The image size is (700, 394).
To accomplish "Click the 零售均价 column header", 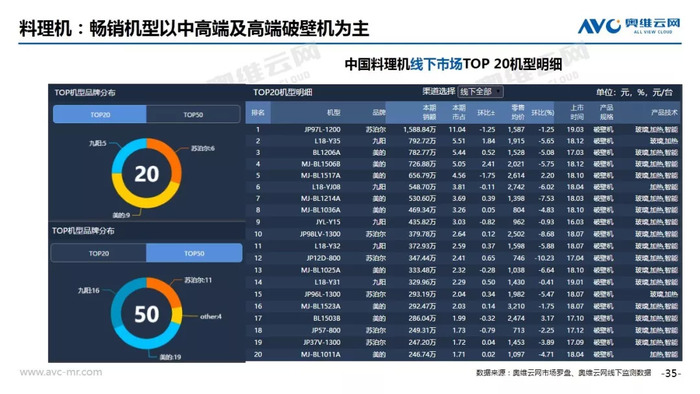I will pyautogui.click(x=517, y=112).
